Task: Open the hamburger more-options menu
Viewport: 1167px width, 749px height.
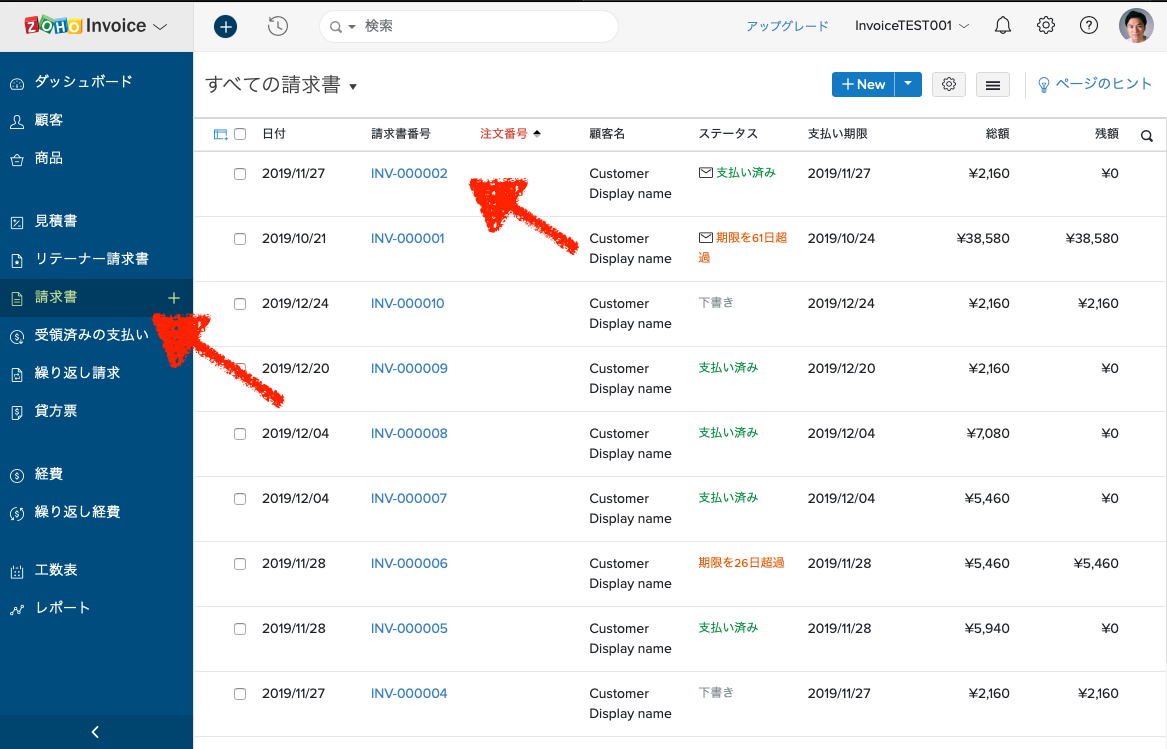Action: (993, 85)
